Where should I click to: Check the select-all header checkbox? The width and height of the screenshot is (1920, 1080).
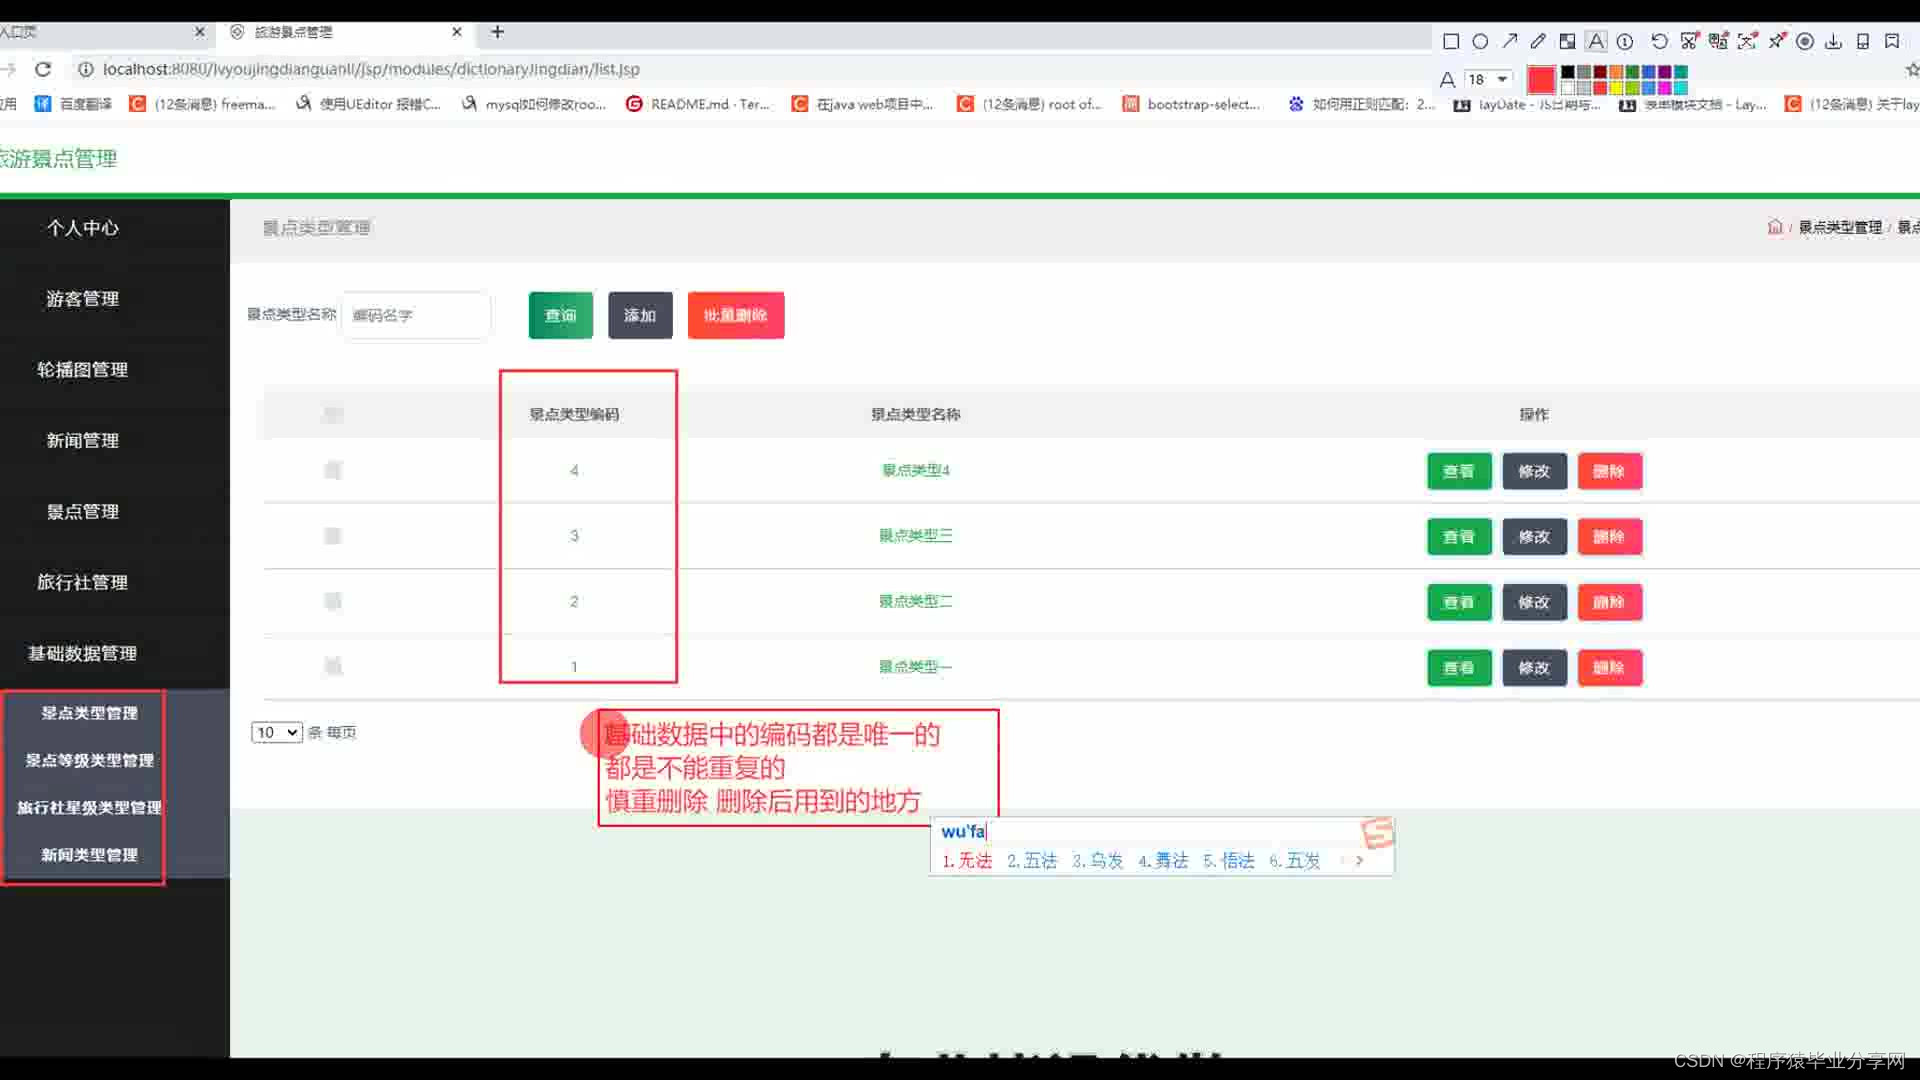[x=333, y=414]
